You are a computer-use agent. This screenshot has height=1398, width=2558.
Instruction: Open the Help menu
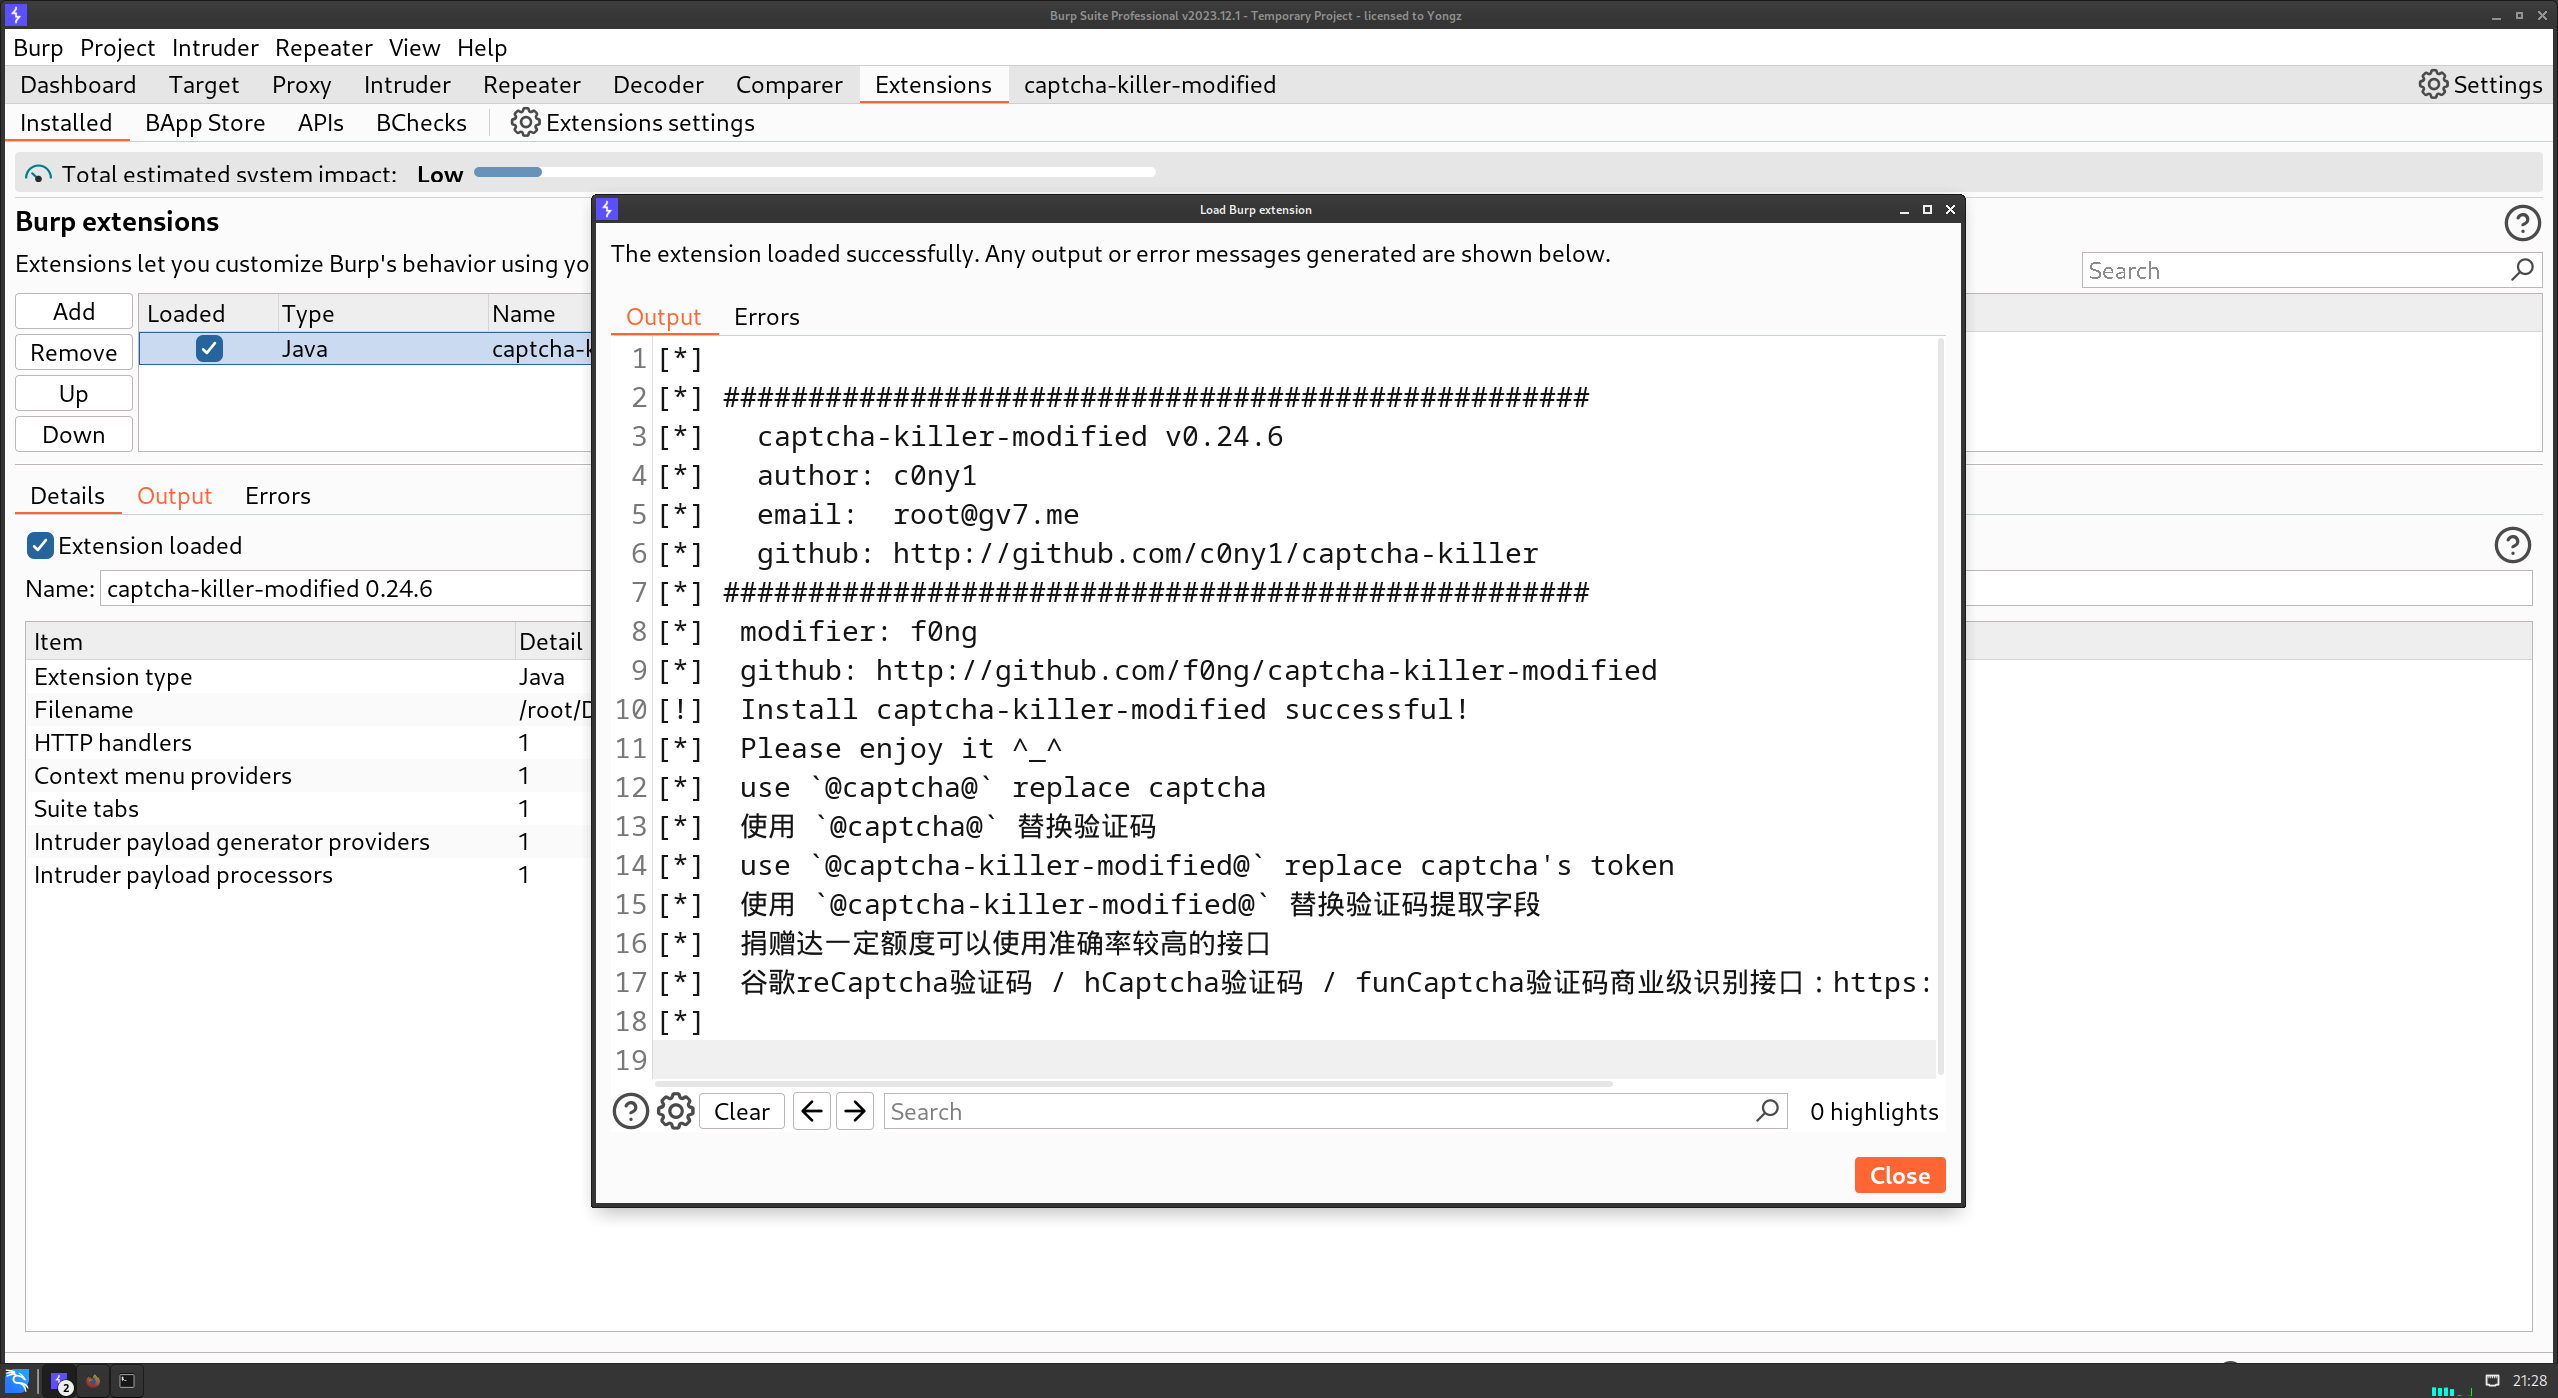coord(482,48)
